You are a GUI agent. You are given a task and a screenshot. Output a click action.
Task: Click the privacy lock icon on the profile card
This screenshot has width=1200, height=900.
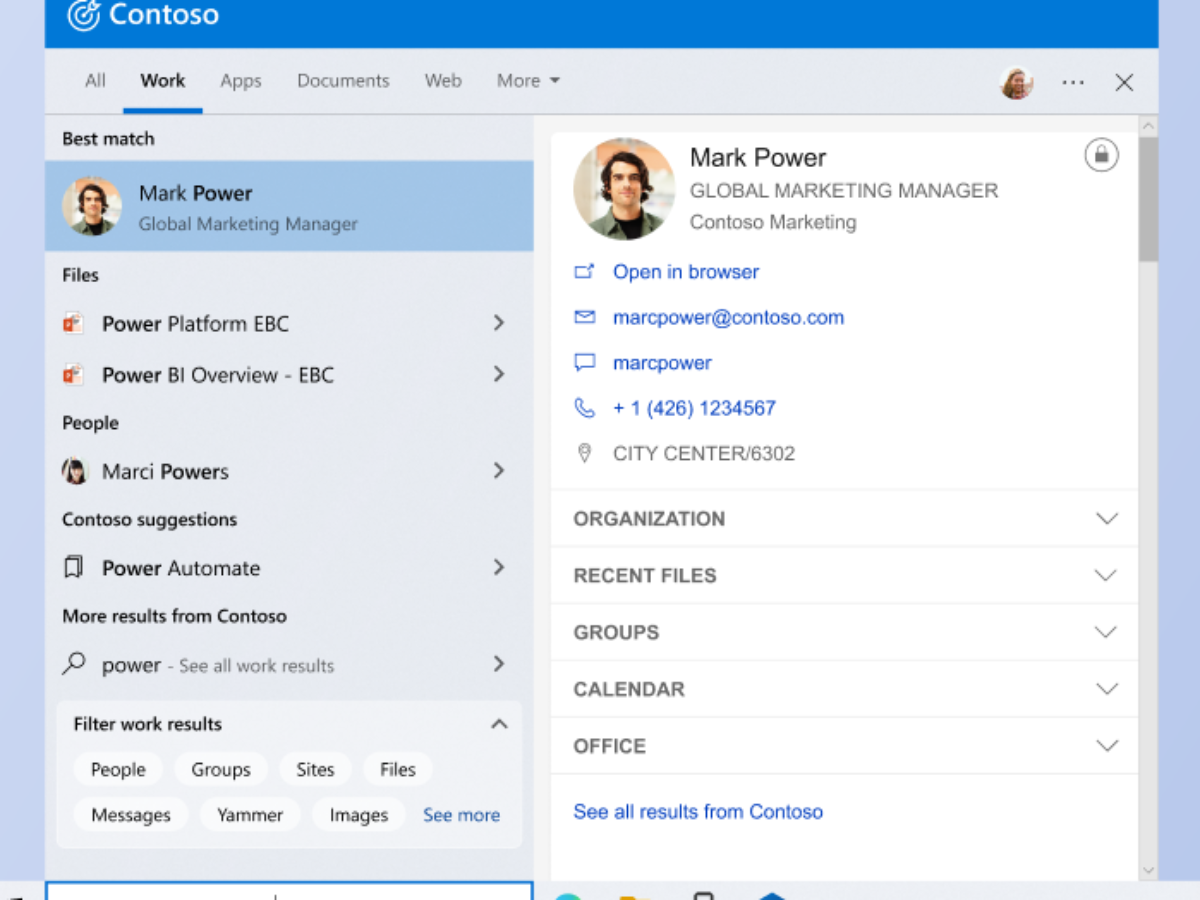(1101, 155)
